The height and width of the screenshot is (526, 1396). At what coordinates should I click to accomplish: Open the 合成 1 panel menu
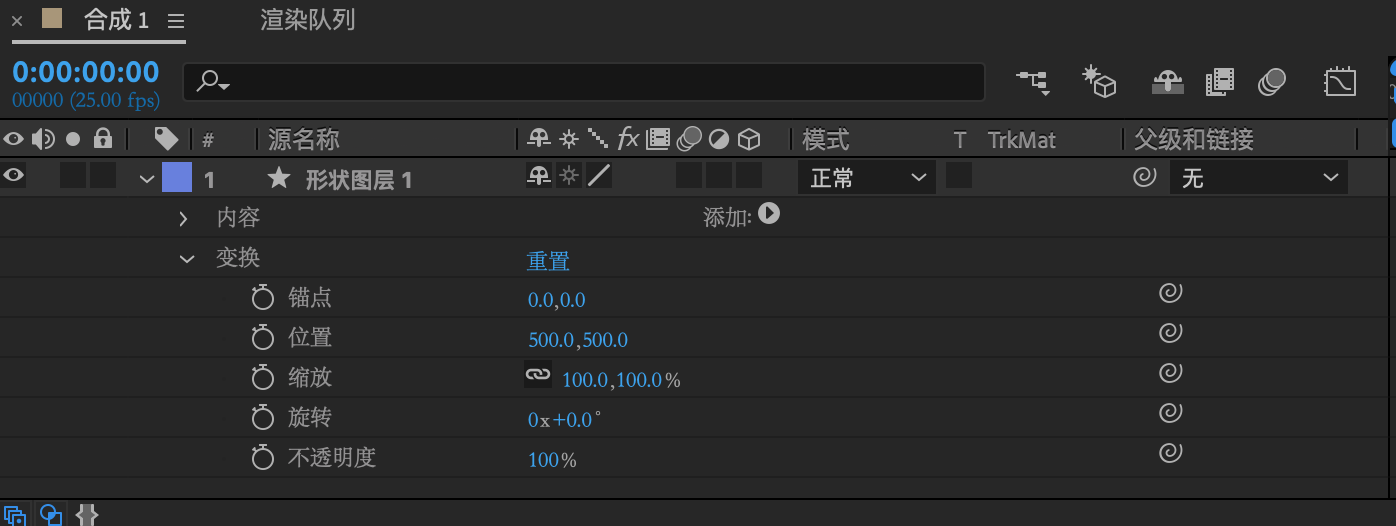(176, 21)
